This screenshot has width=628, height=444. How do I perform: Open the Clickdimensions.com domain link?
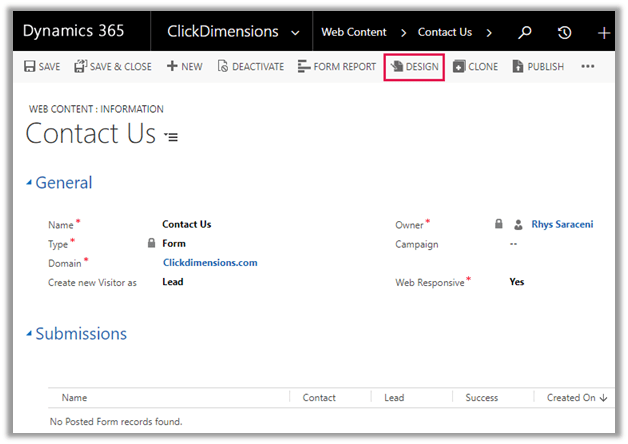pos(210,263)
